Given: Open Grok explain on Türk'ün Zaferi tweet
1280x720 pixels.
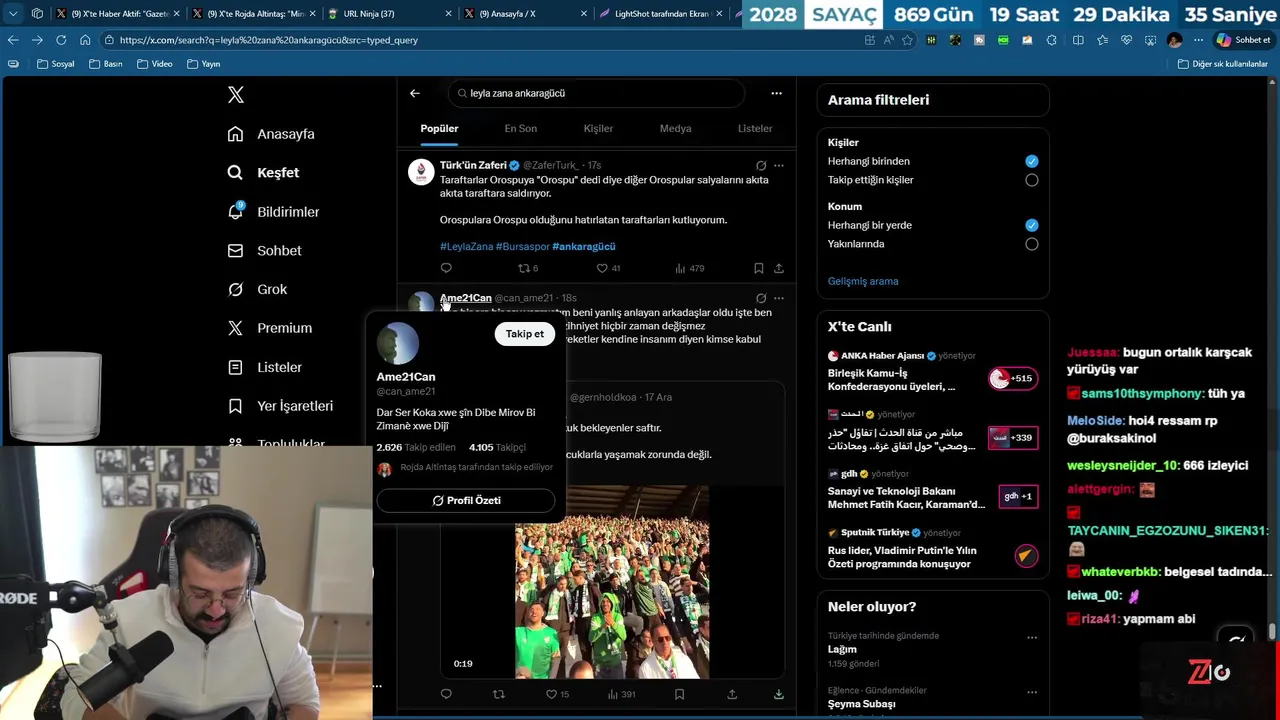Looking at the screenshot, I should click(x=761, y=165).
